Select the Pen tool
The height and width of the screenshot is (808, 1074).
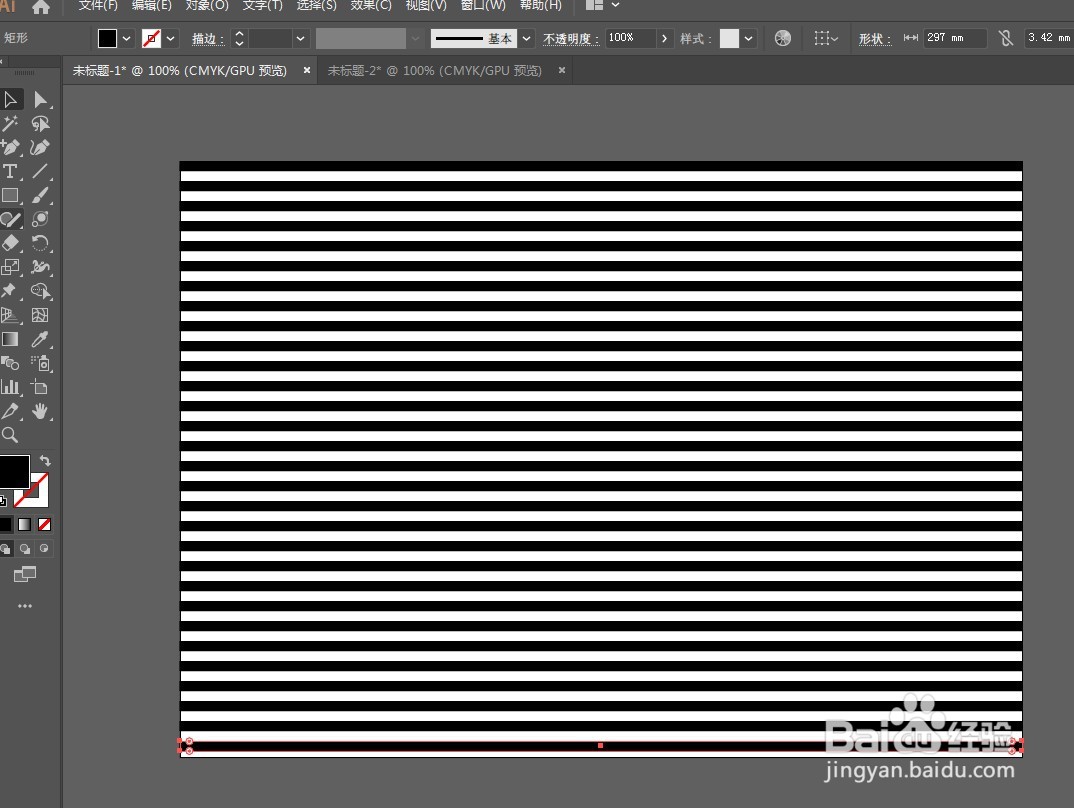pos(10,147)
